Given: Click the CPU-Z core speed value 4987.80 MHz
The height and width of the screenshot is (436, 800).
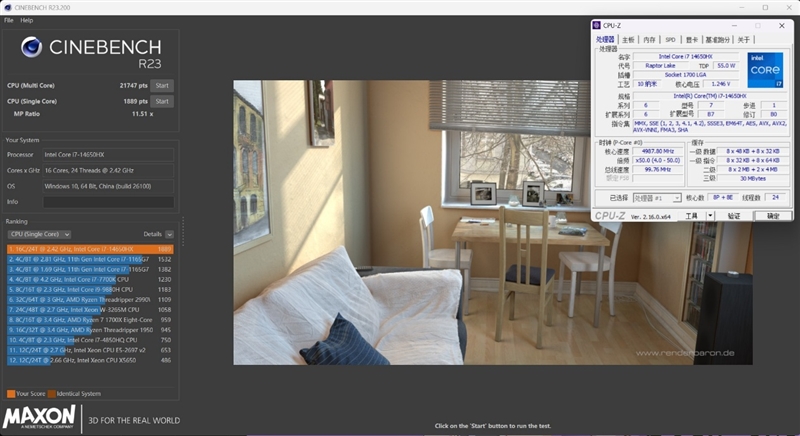Looking at the screenshot, I should point(658,151).
